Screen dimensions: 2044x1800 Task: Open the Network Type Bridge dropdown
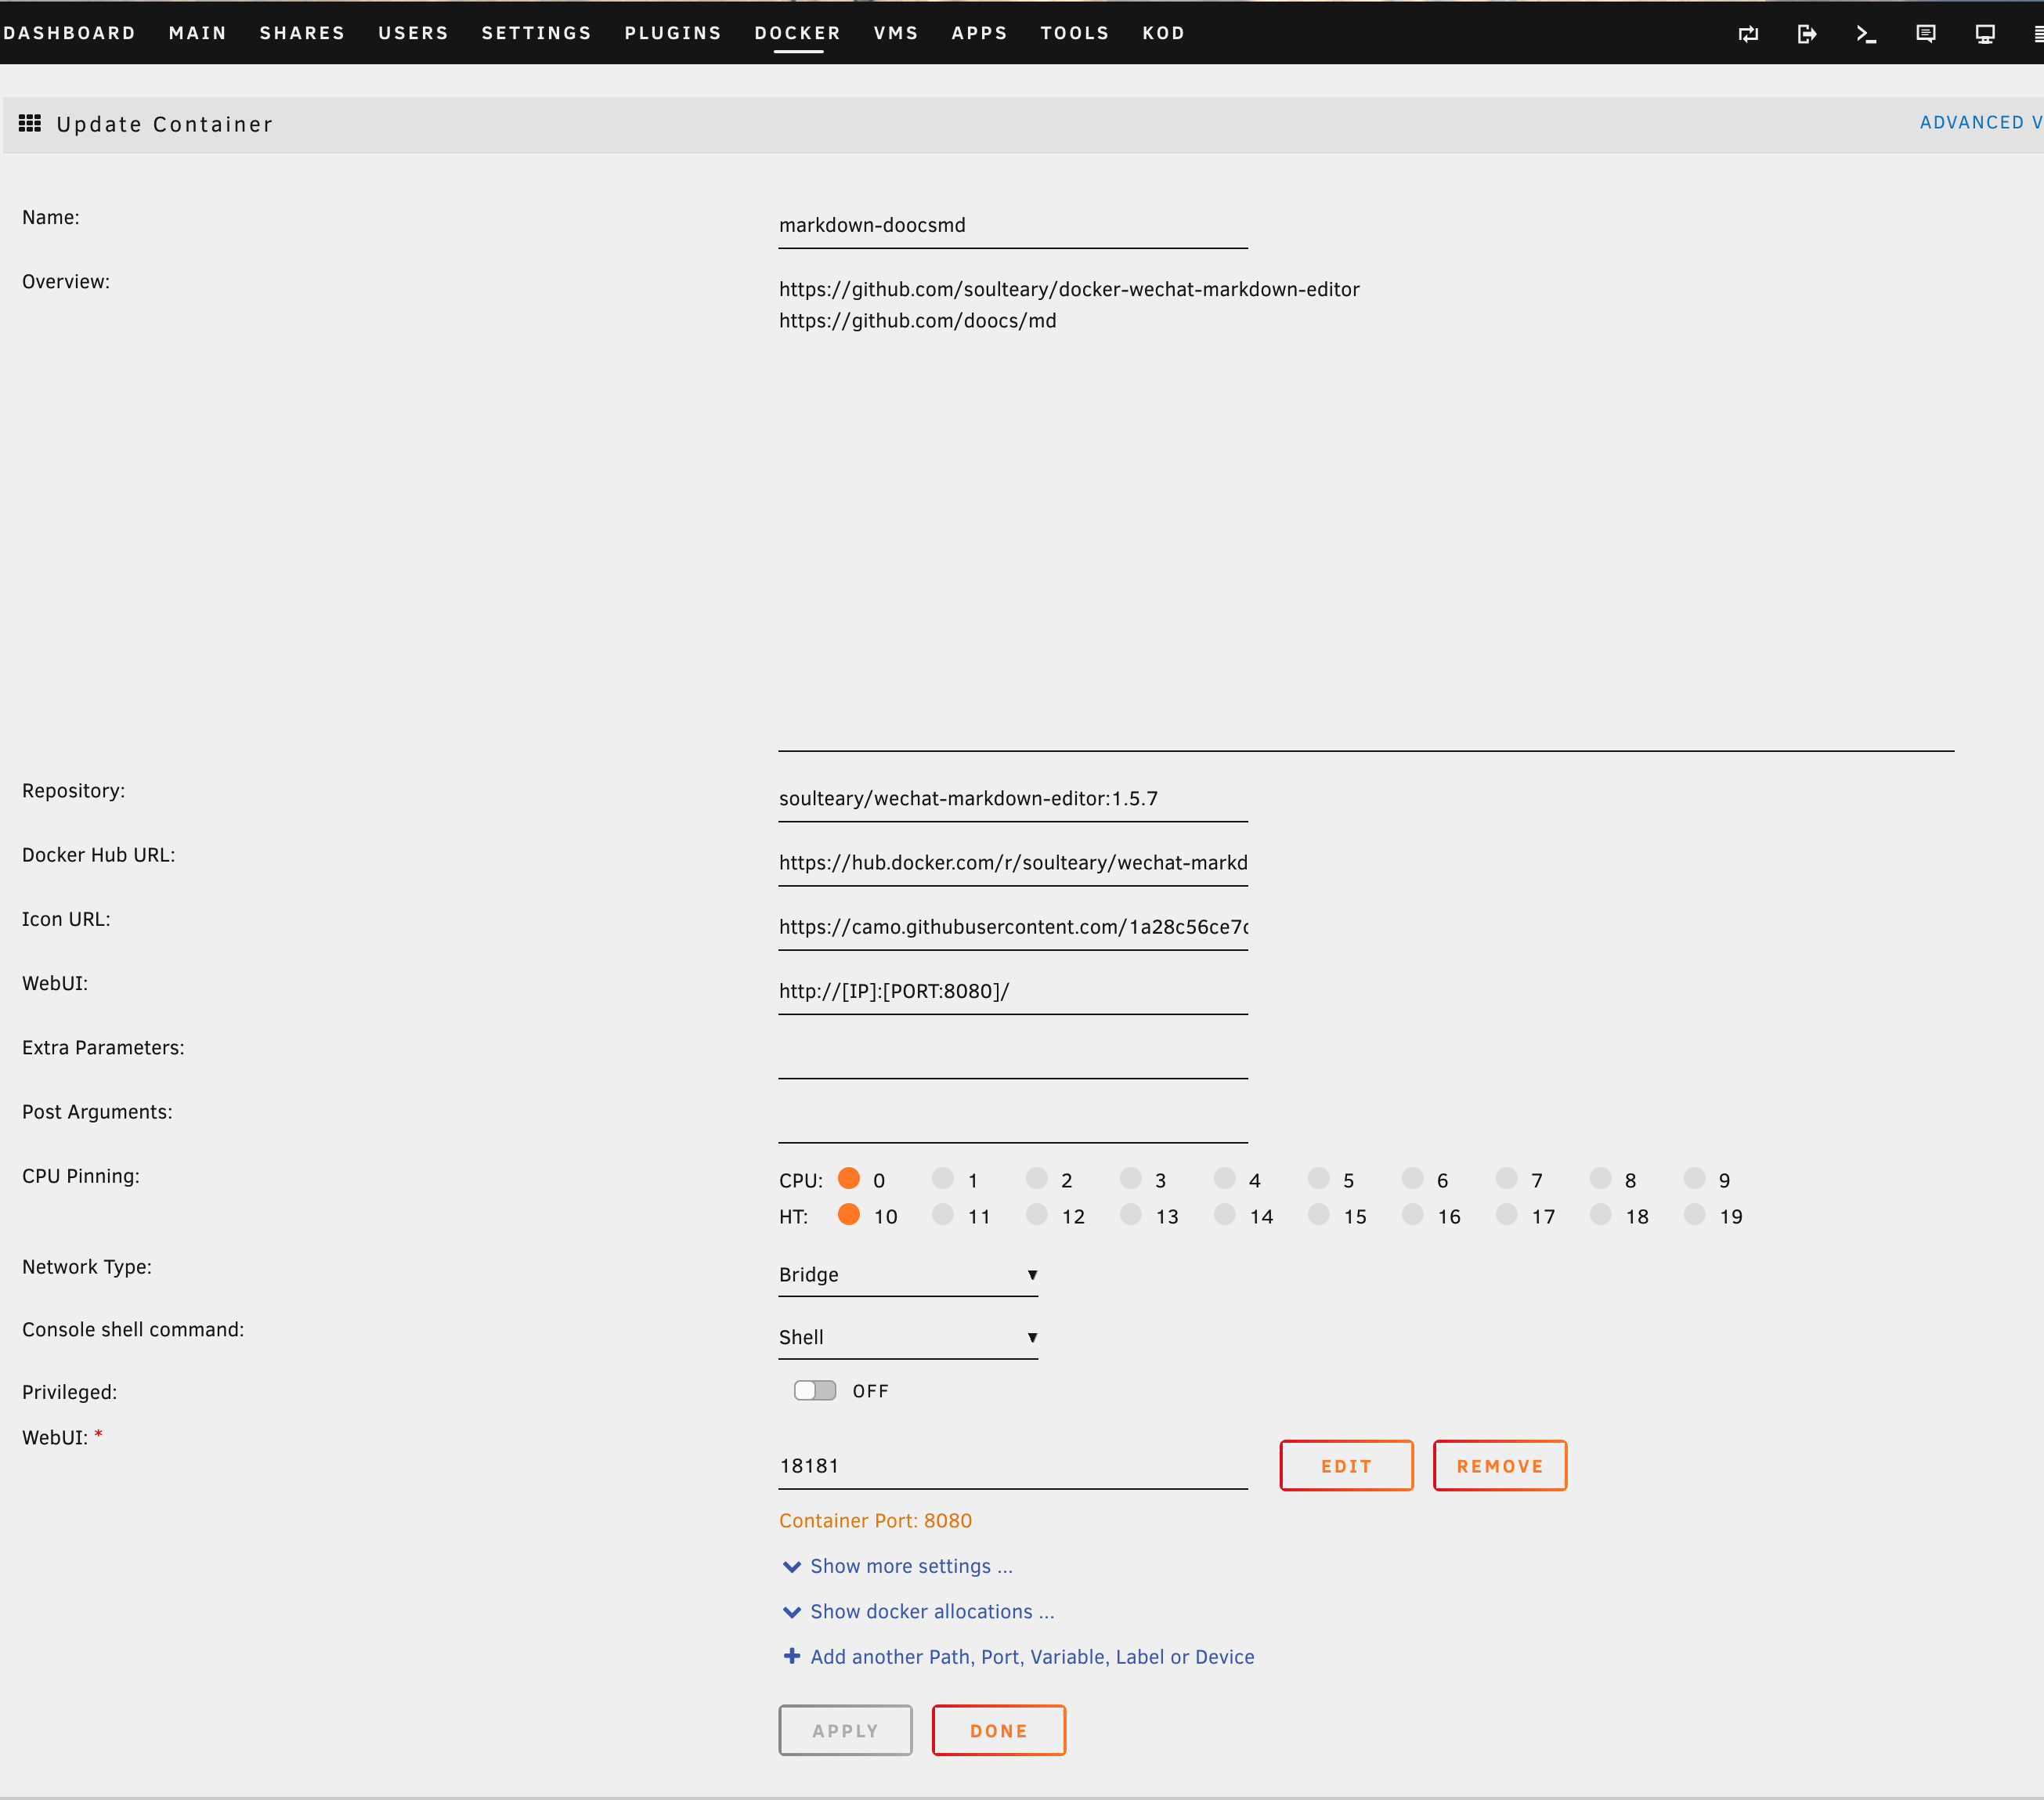click(x=907, y=1275)
